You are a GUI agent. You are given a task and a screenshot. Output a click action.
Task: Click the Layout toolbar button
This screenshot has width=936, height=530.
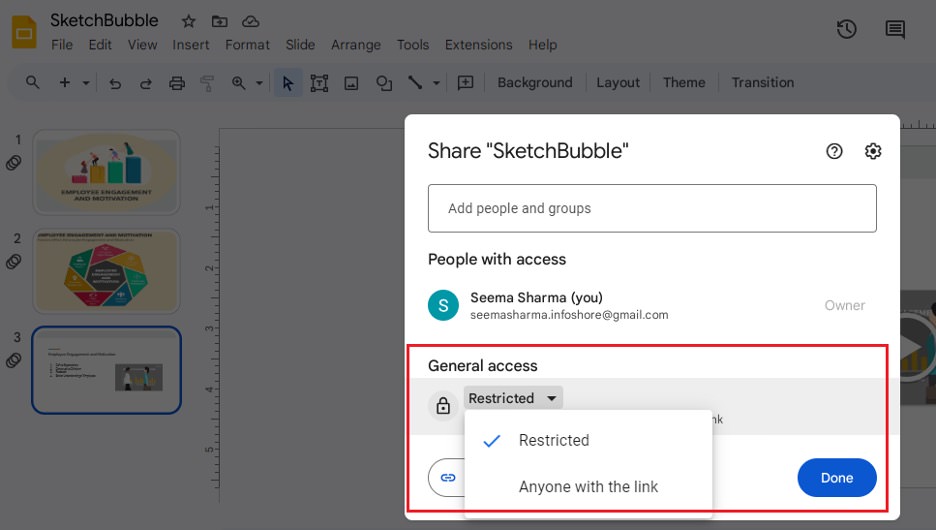click(618, 82)
